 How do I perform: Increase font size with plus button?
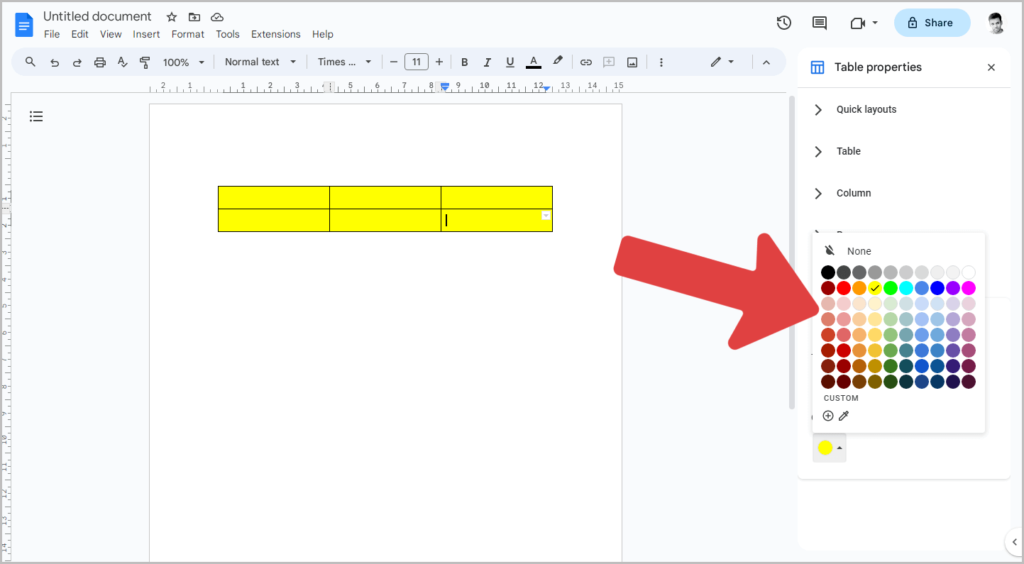pos(439,62)
